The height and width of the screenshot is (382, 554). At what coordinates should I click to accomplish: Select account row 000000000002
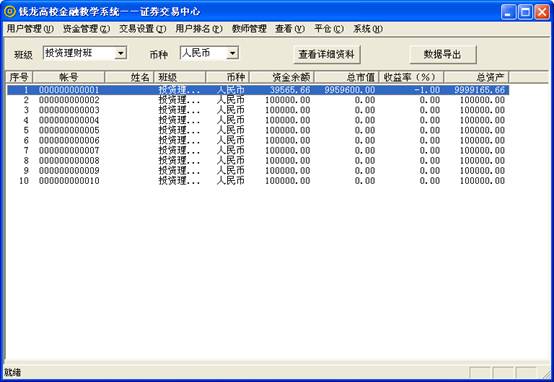pos(258,100)
